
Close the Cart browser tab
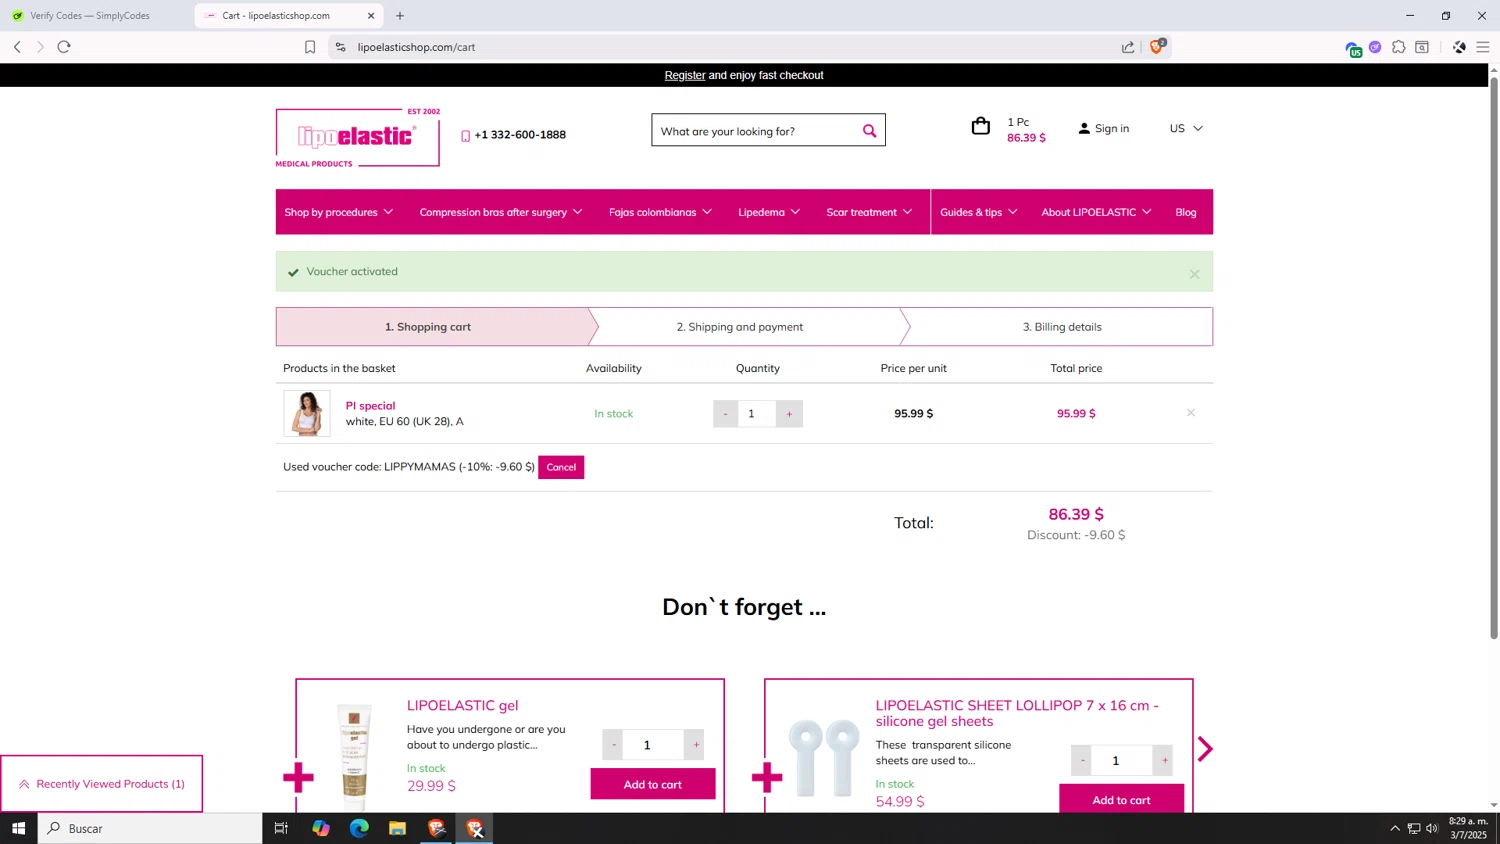[x=371, y=16]
